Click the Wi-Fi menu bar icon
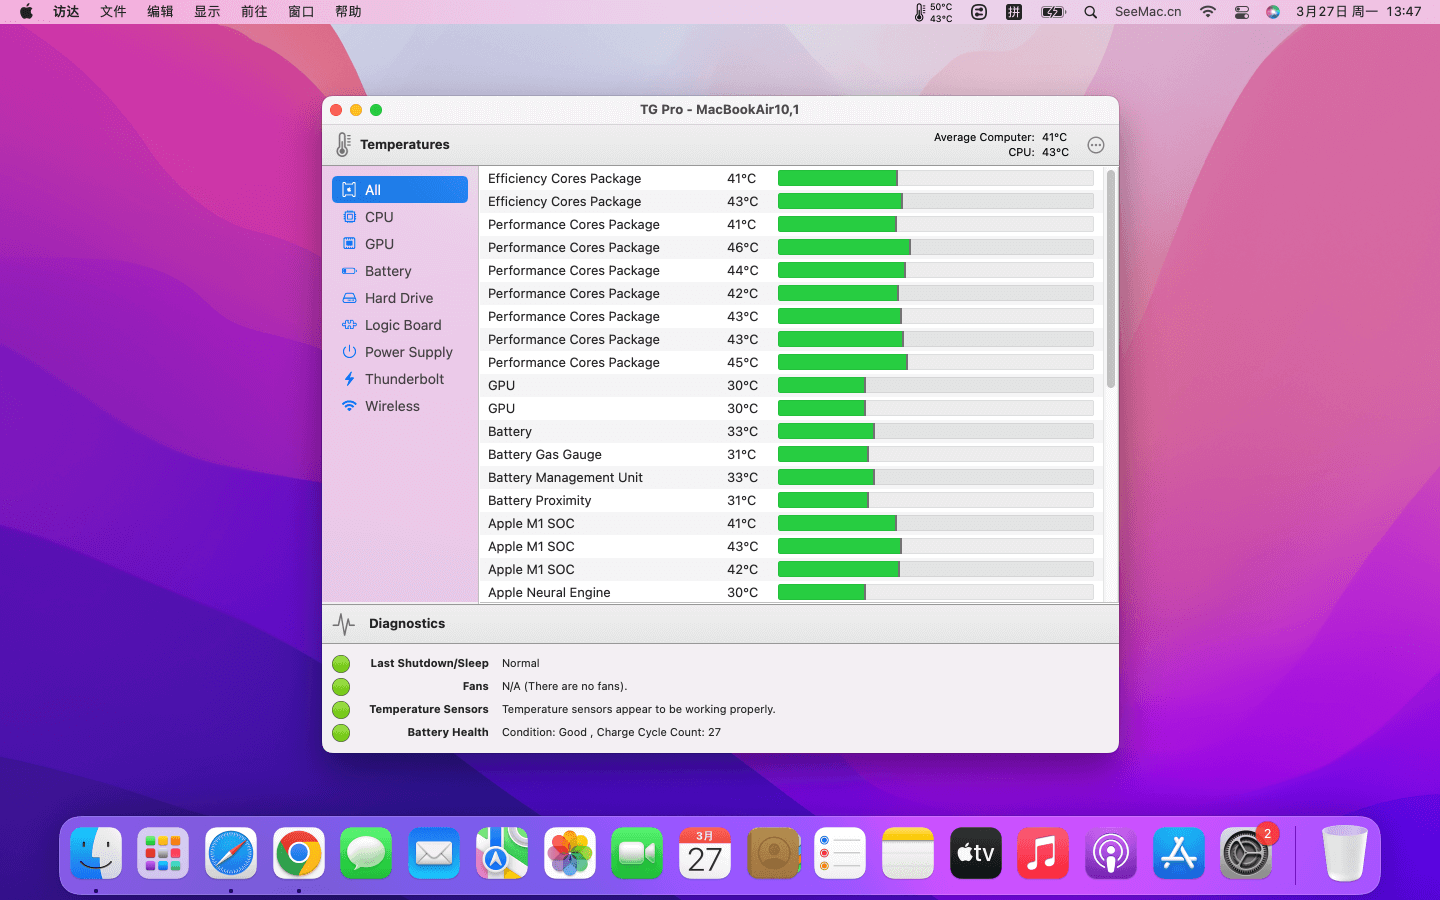 (x=1208, y=12)
